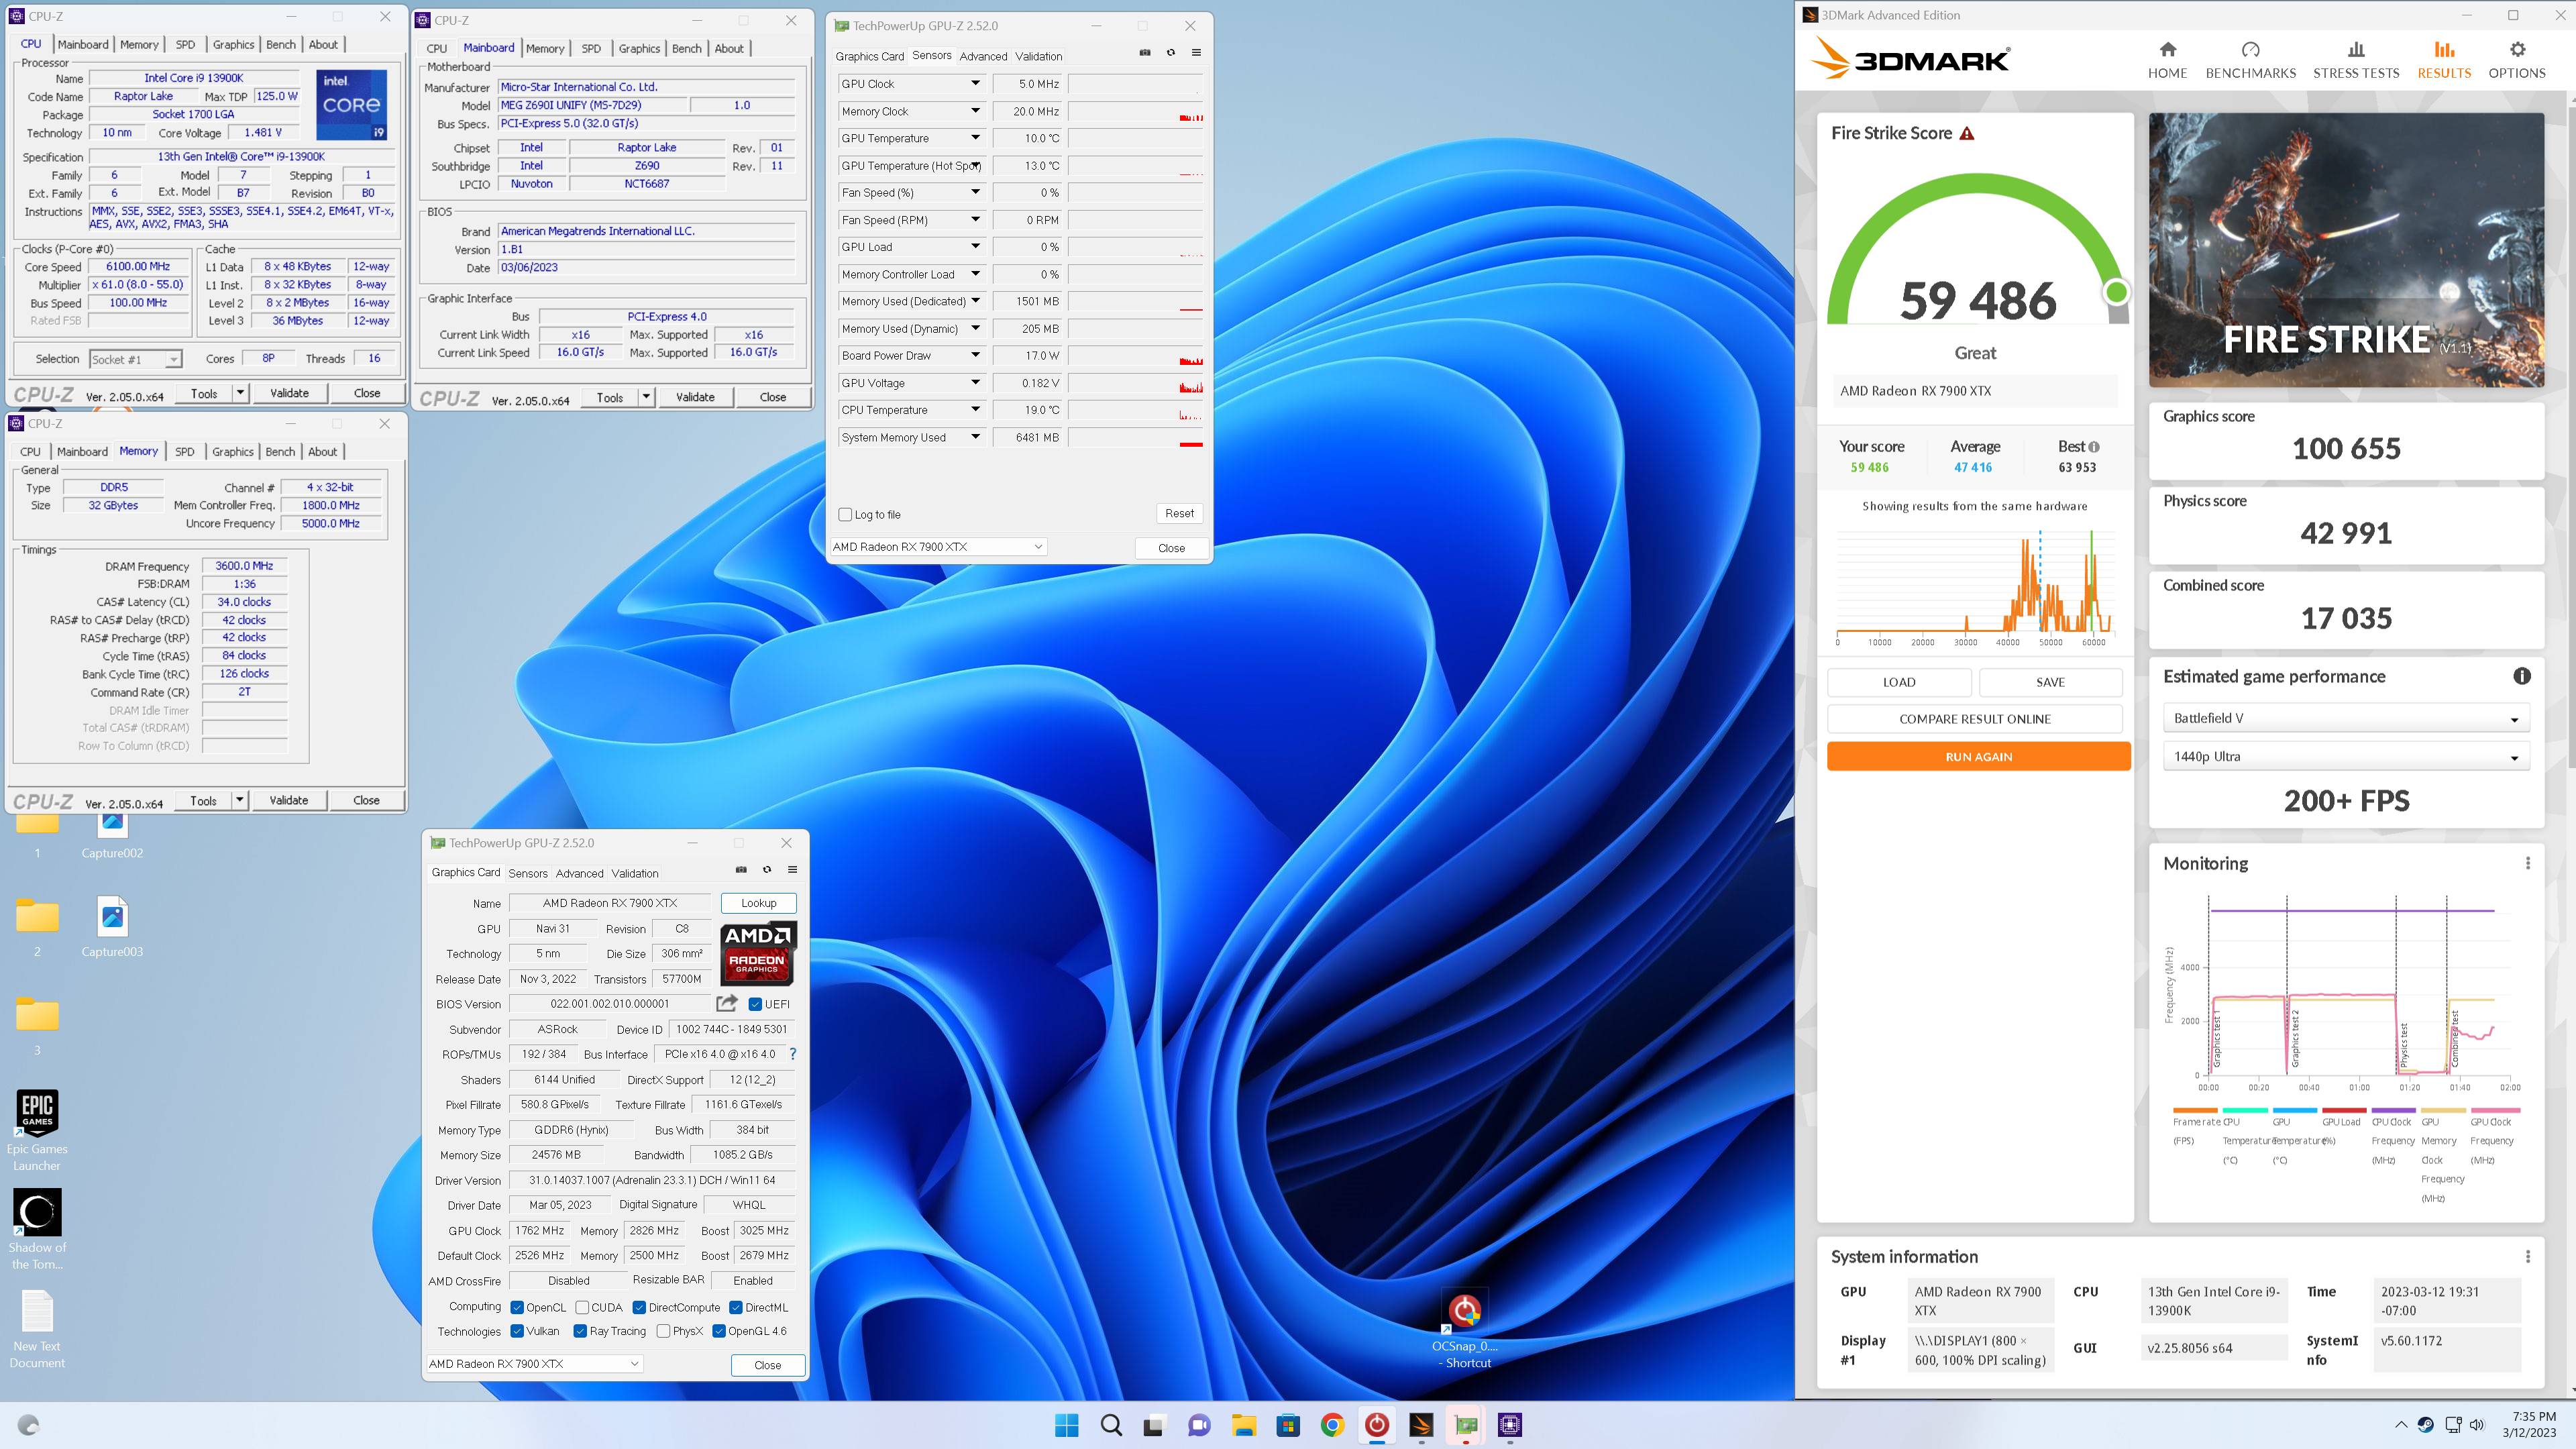Open GPU-Z Sensors hamburger menu

[x=1196, y=53]
